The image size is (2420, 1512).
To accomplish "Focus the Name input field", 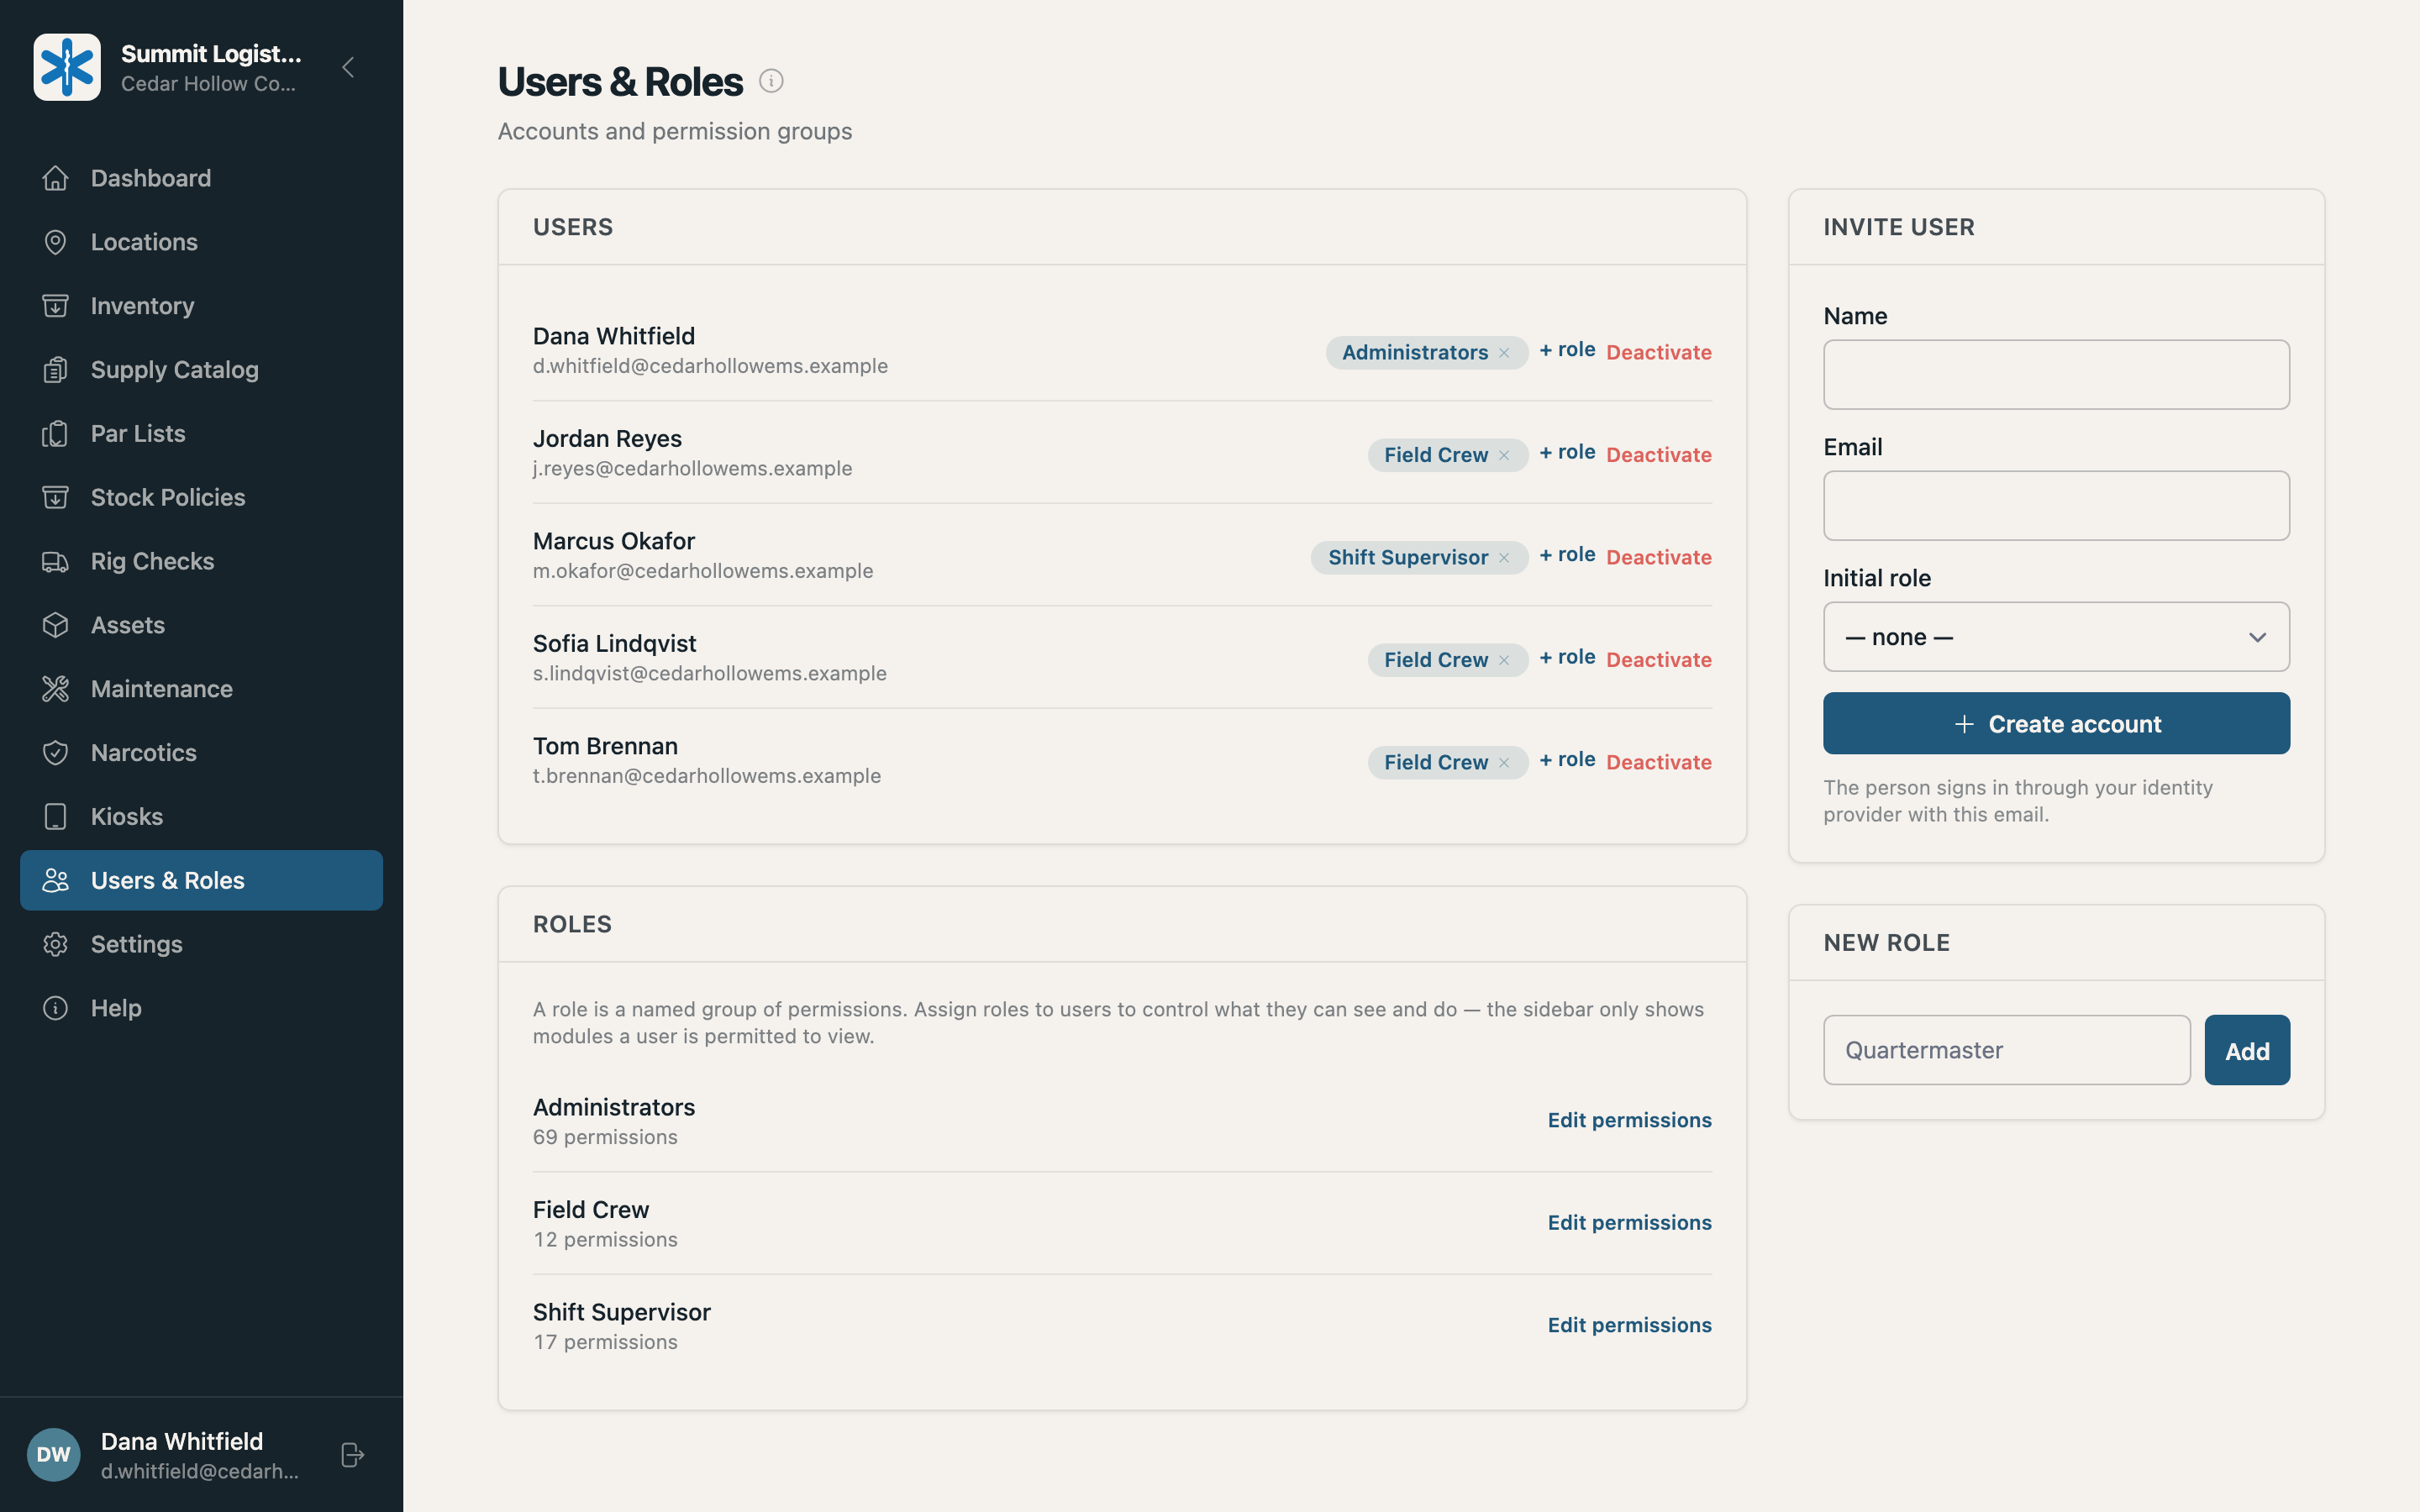I will (x=2056, y=375).
